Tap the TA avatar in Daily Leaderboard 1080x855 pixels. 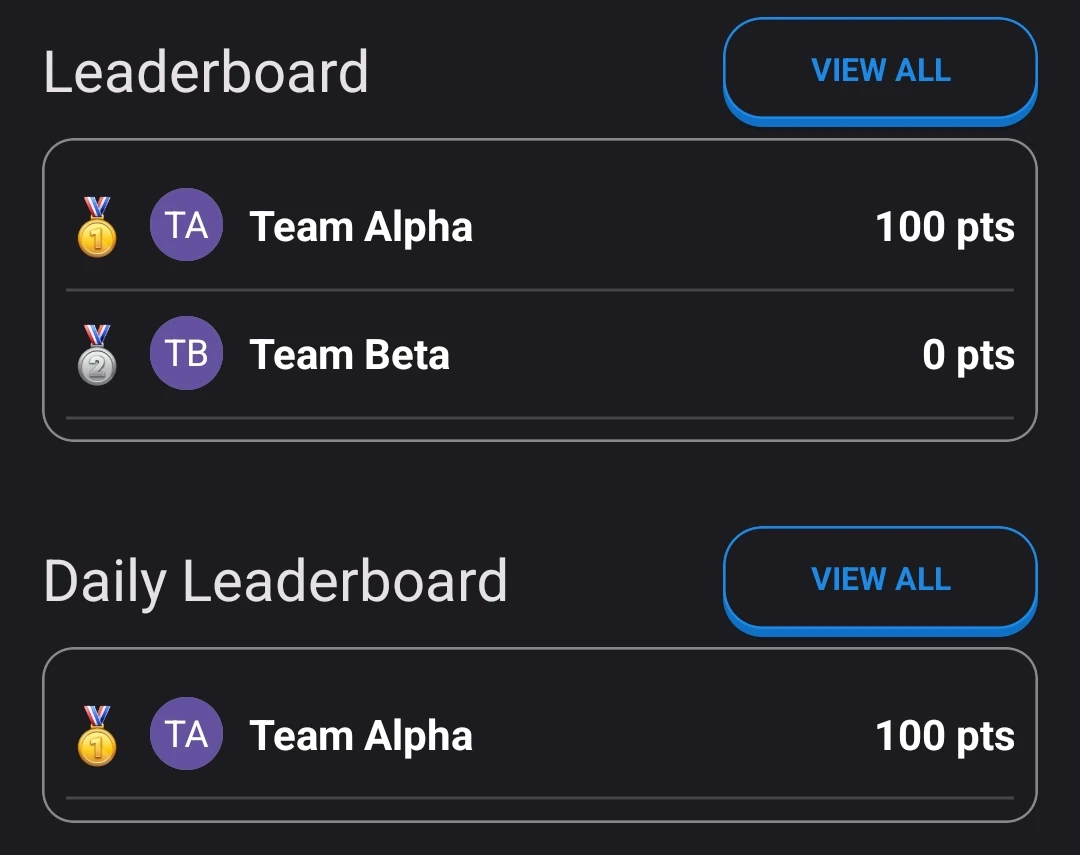click(x=186, y=734)
